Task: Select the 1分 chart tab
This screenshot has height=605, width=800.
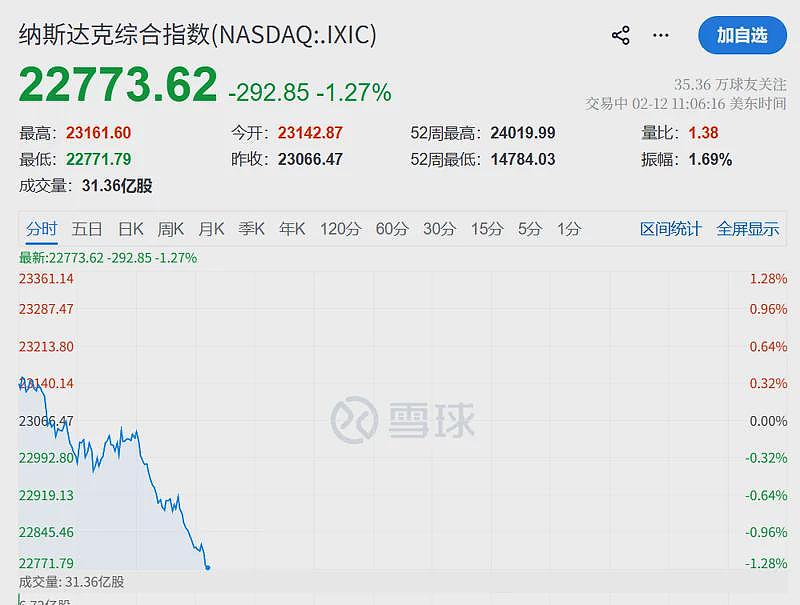Action: pyautogui.click(x=569, y=229)
